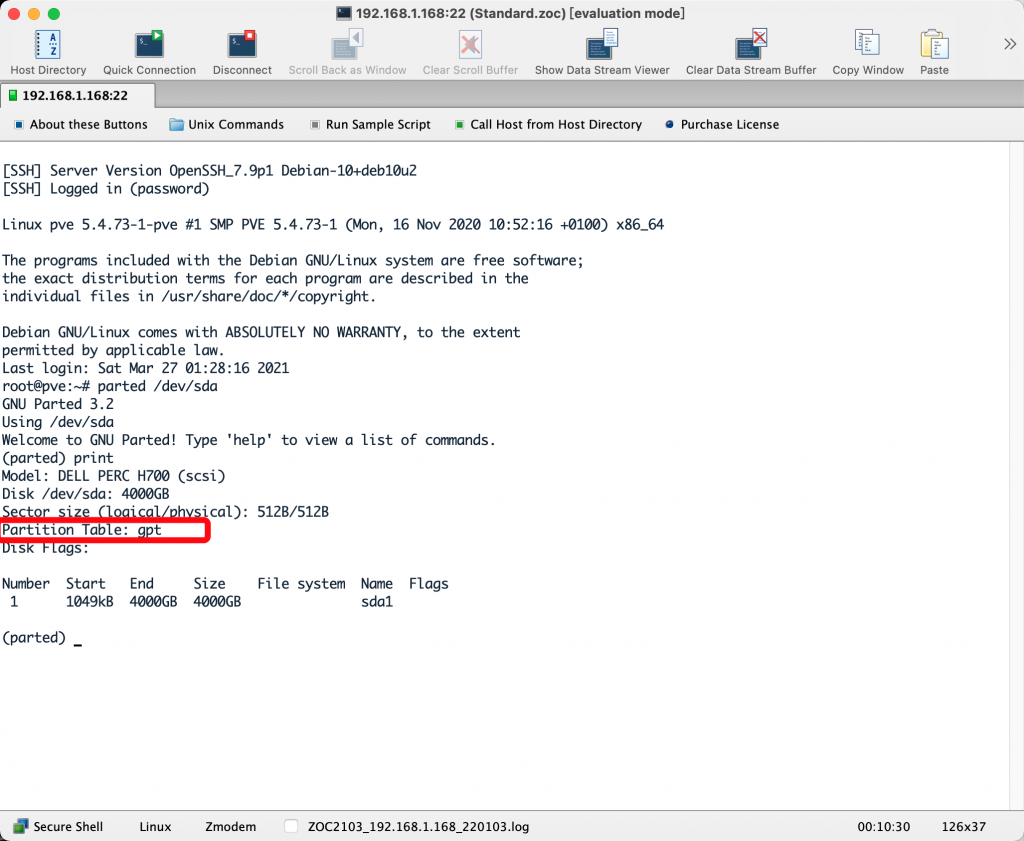Click the 'Disk /dev/sda: 4000GB' line
The width and height of the screenshot is (1024, 841).
click(x=86, y=494)
